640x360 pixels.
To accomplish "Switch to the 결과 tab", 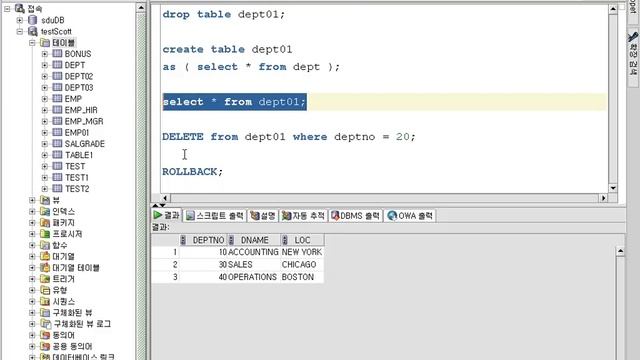I will tap(167, 215).
